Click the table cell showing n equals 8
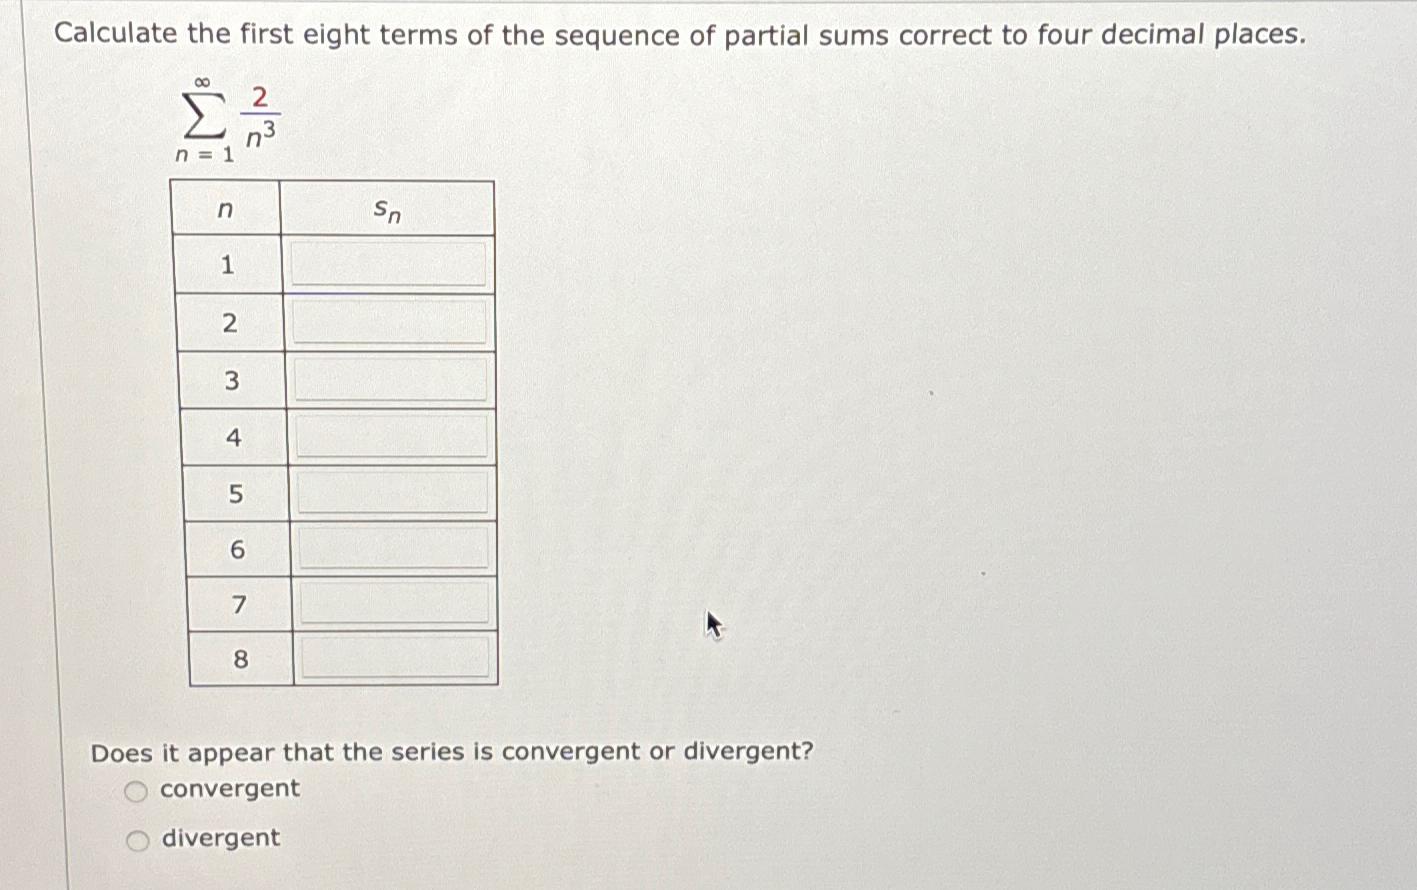 point(239,659)
